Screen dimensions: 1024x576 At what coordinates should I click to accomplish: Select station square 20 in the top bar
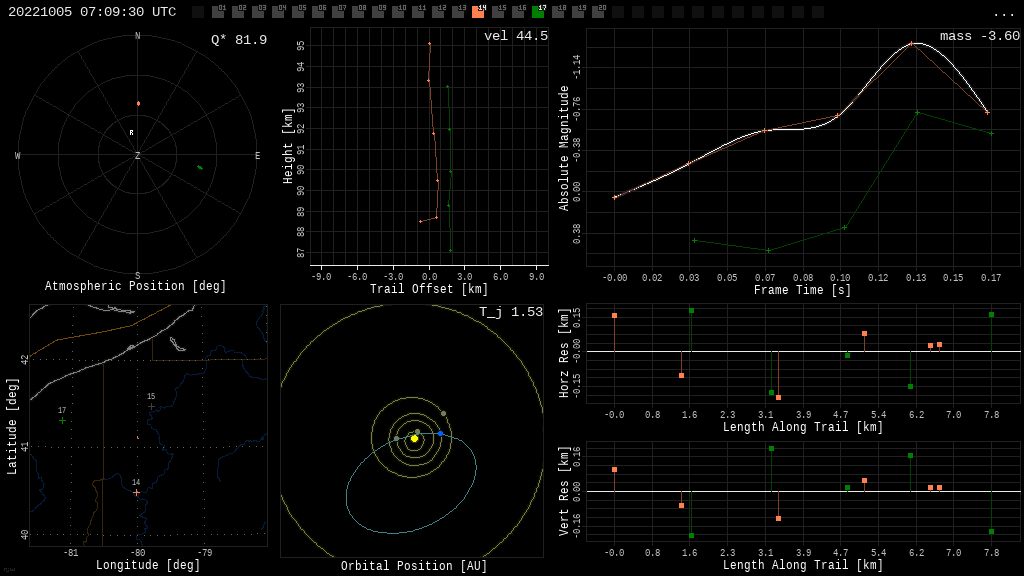(x=598, y=12)
